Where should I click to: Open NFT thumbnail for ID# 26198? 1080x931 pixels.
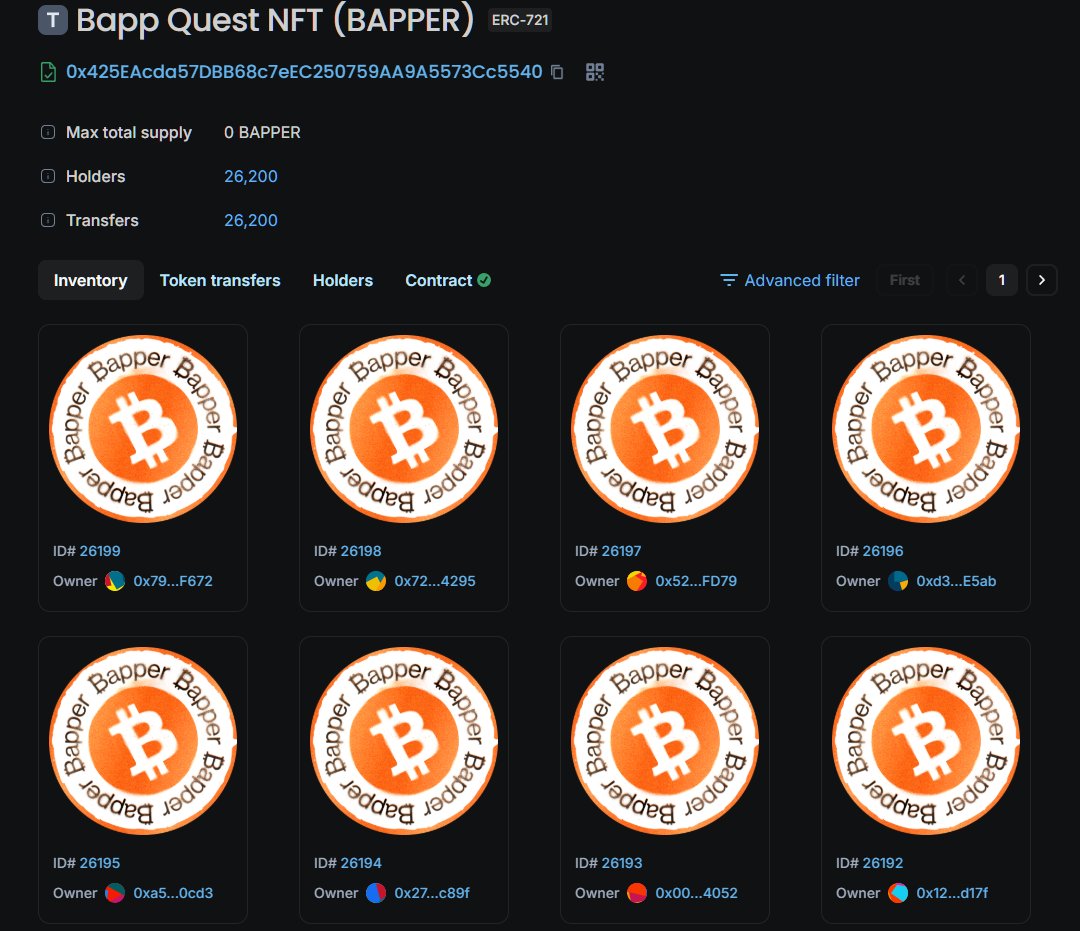tap(404, 428)
